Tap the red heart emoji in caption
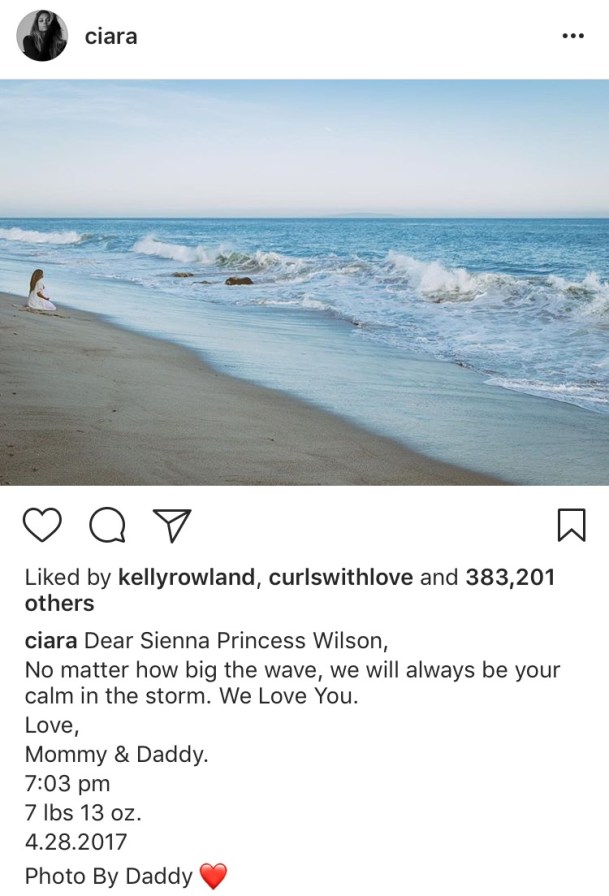This screenshot has width=609, height=896. tap(213, 876)
